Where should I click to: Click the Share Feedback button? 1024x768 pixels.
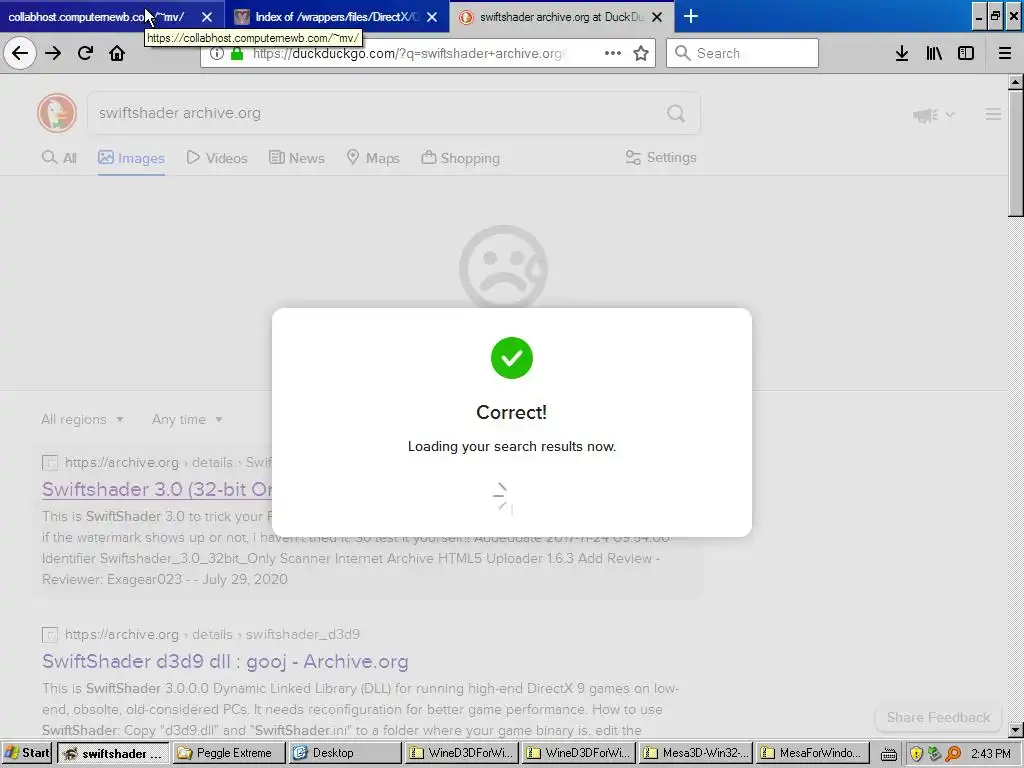pyautogui.click(x=938, y=717)
